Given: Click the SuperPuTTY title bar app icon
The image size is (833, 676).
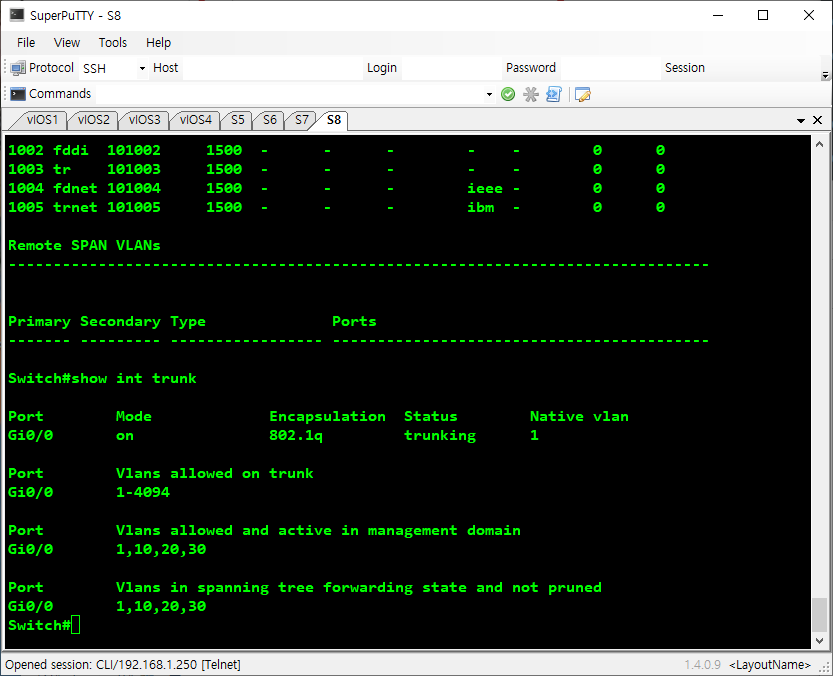Looking at the screenshot, I should [x=16, y=15].
